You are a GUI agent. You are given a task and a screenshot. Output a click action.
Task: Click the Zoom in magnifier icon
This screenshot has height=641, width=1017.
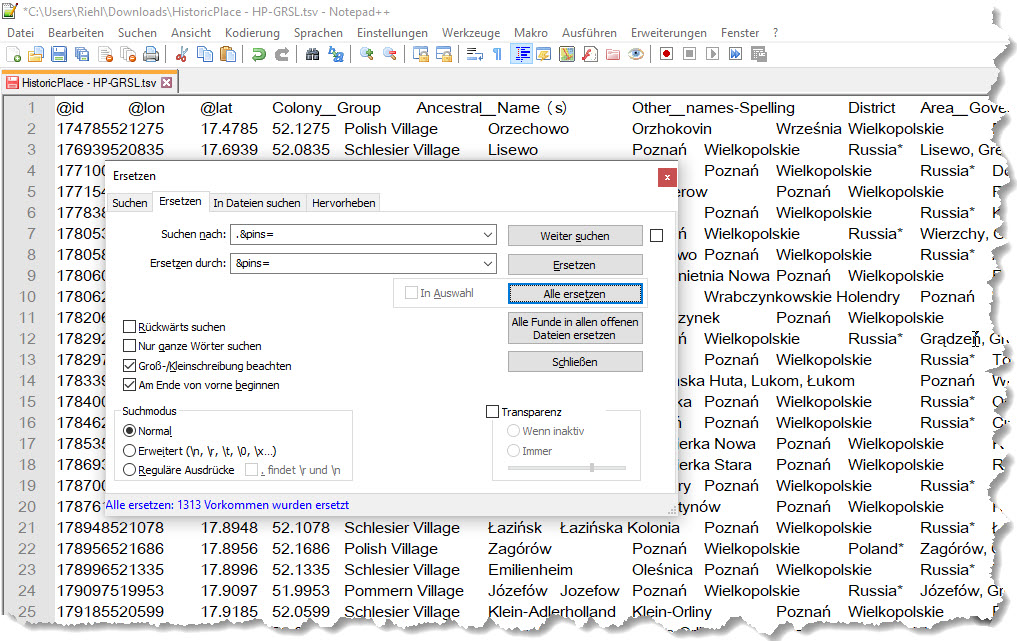pyautogui.click(x=367, y=54)
